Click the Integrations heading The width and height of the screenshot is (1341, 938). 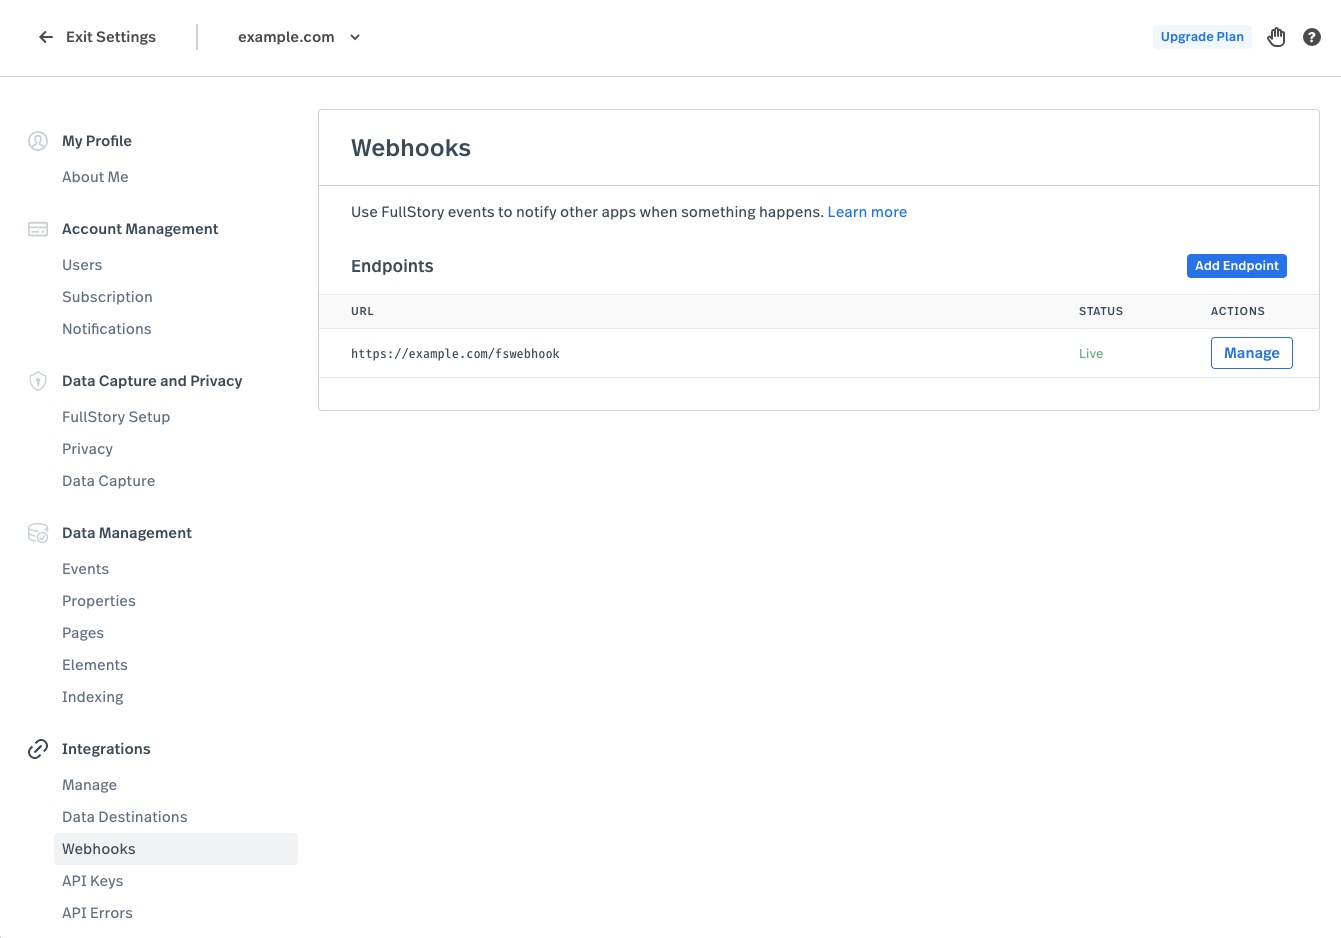[106, 749]
